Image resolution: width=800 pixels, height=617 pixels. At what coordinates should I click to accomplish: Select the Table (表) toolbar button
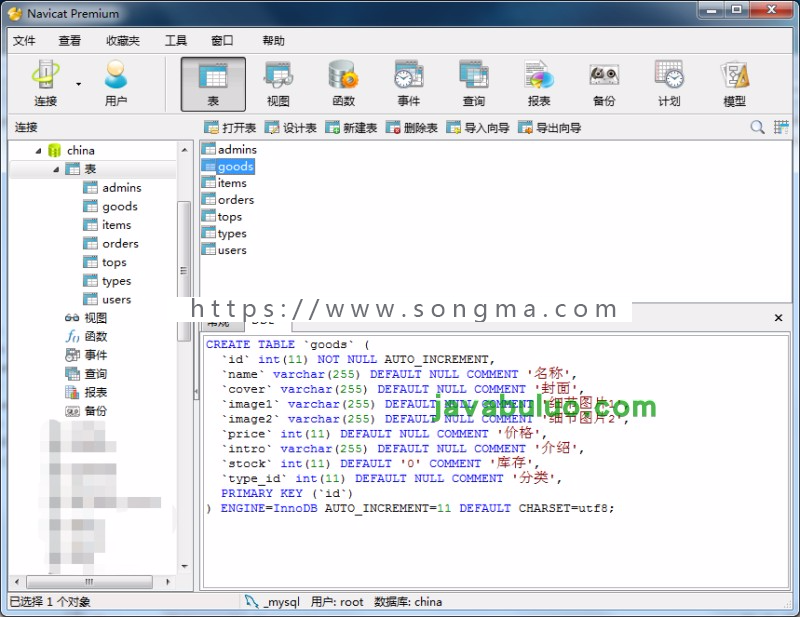(x=213, y=84)
